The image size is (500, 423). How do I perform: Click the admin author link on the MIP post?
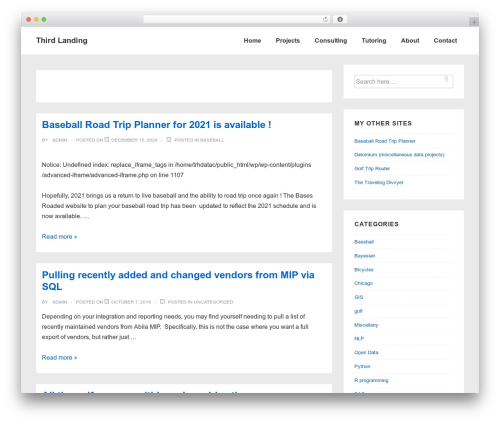click(60, 302)
